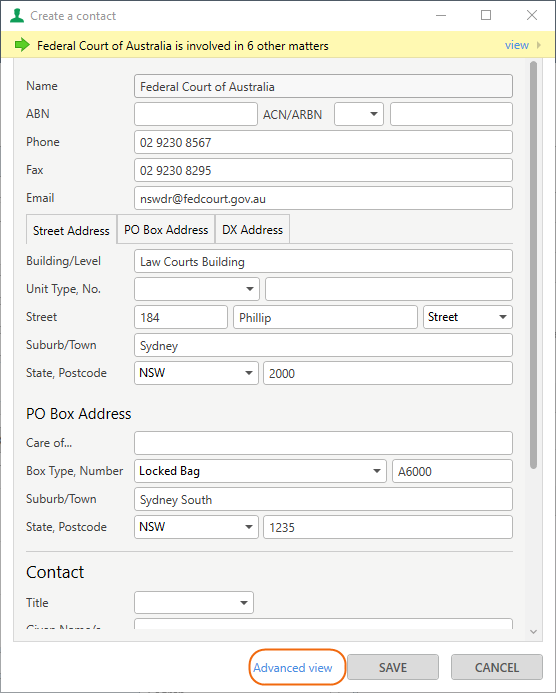Click the 'view' link in yellow banner
The image size is (556, 693).
pyautogui.click(x=517, y=45)
